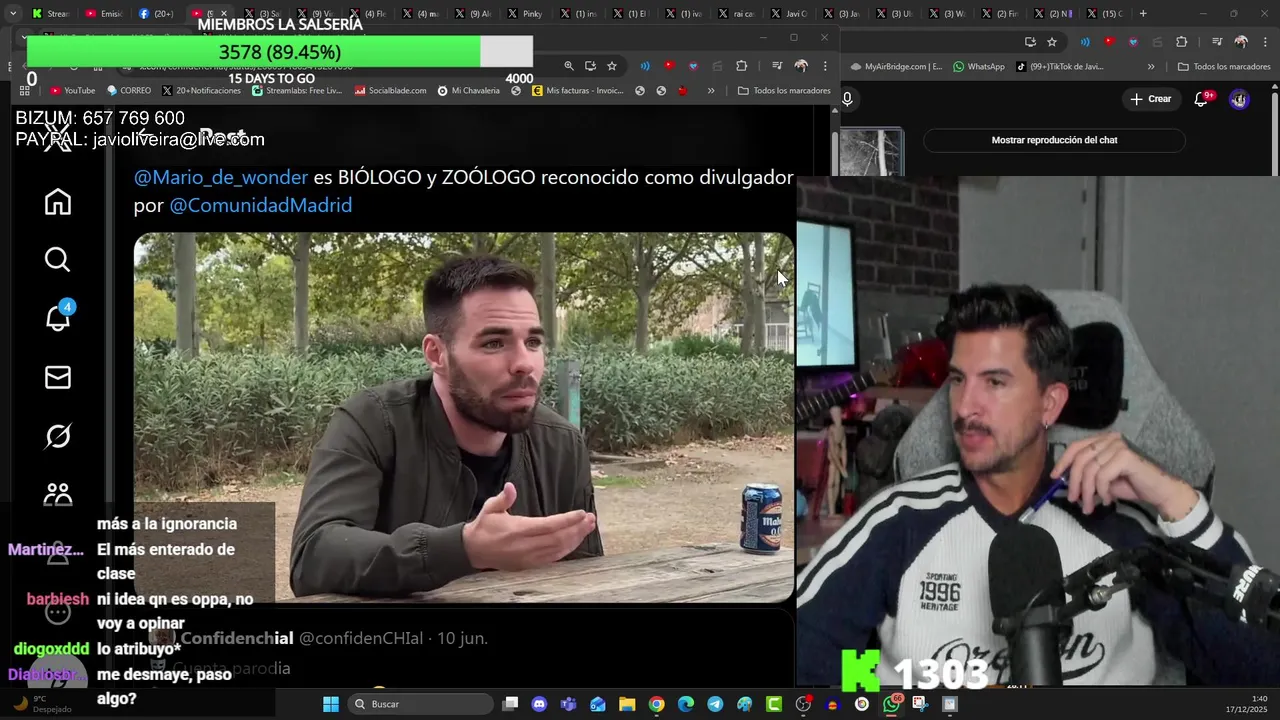Image resolution: width=1280 pixels, height=720 pixels.
Task: Open the MyAirBridge.com bookmark
Action: pyautogui.click(x=896, y=67)
